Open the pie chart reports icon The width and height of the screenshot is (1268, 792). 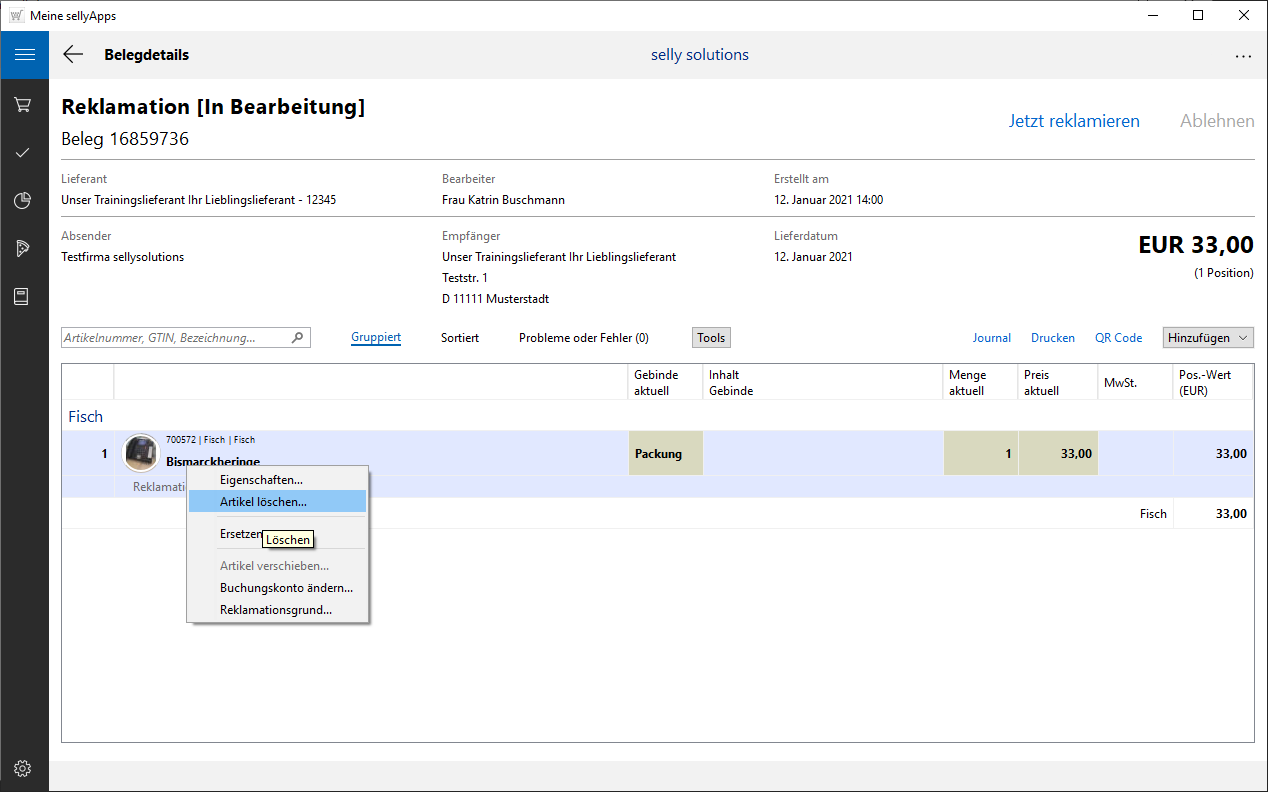click(x=23, y=201)
